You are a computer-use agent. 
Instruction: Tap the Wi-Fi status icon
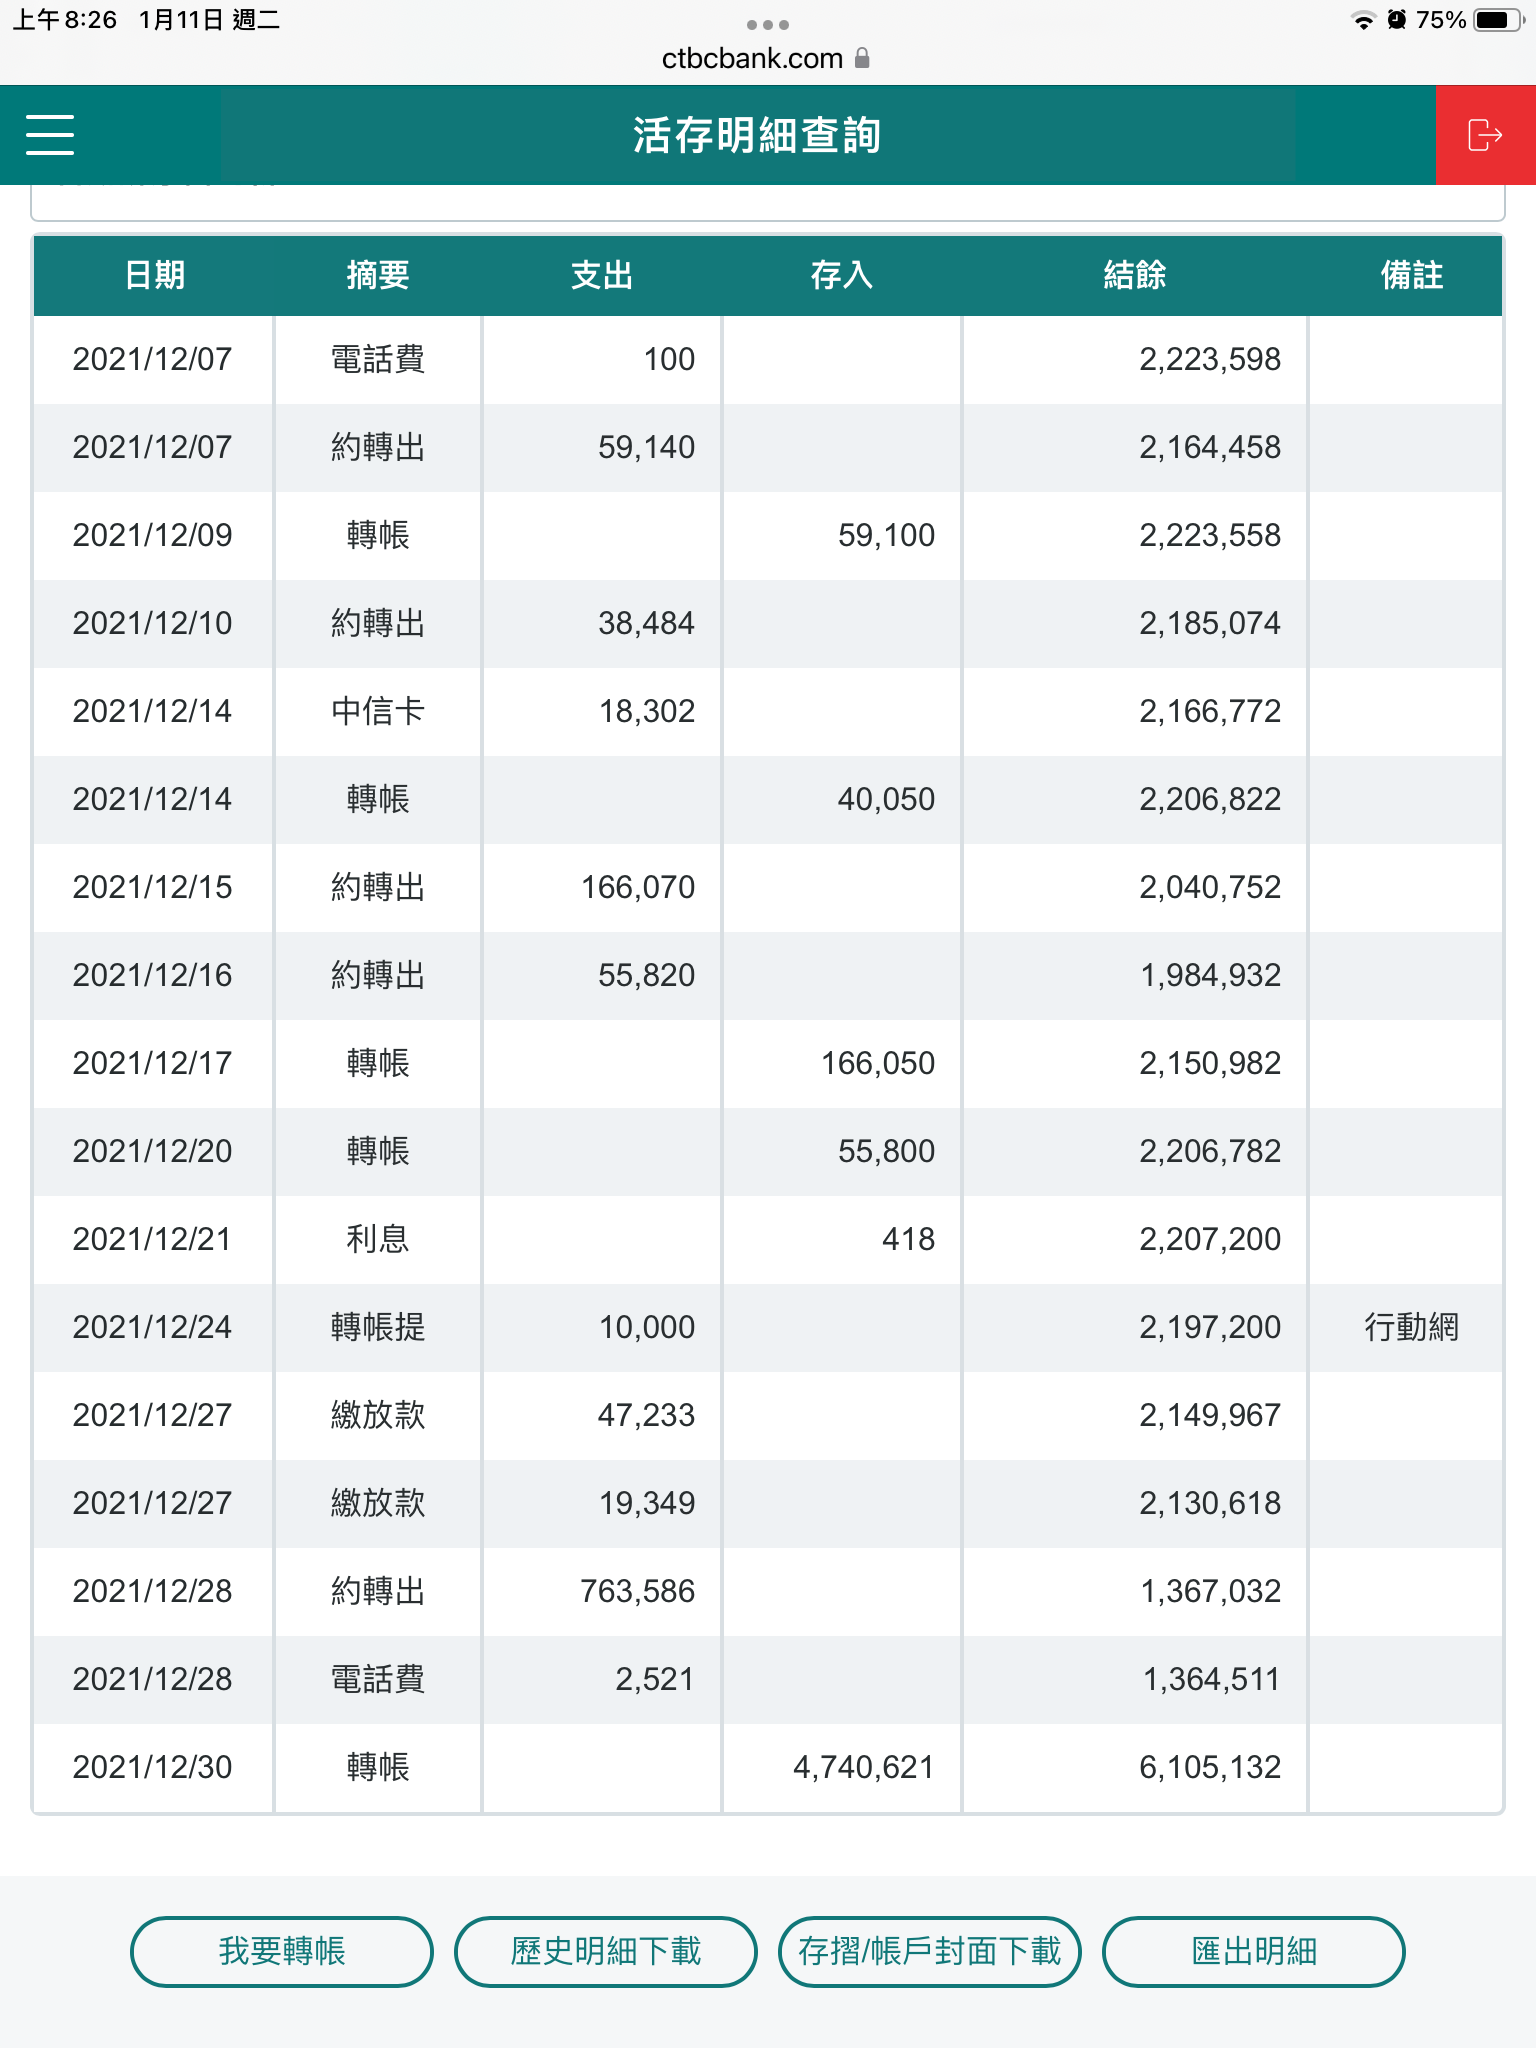tap(1362, 20)
